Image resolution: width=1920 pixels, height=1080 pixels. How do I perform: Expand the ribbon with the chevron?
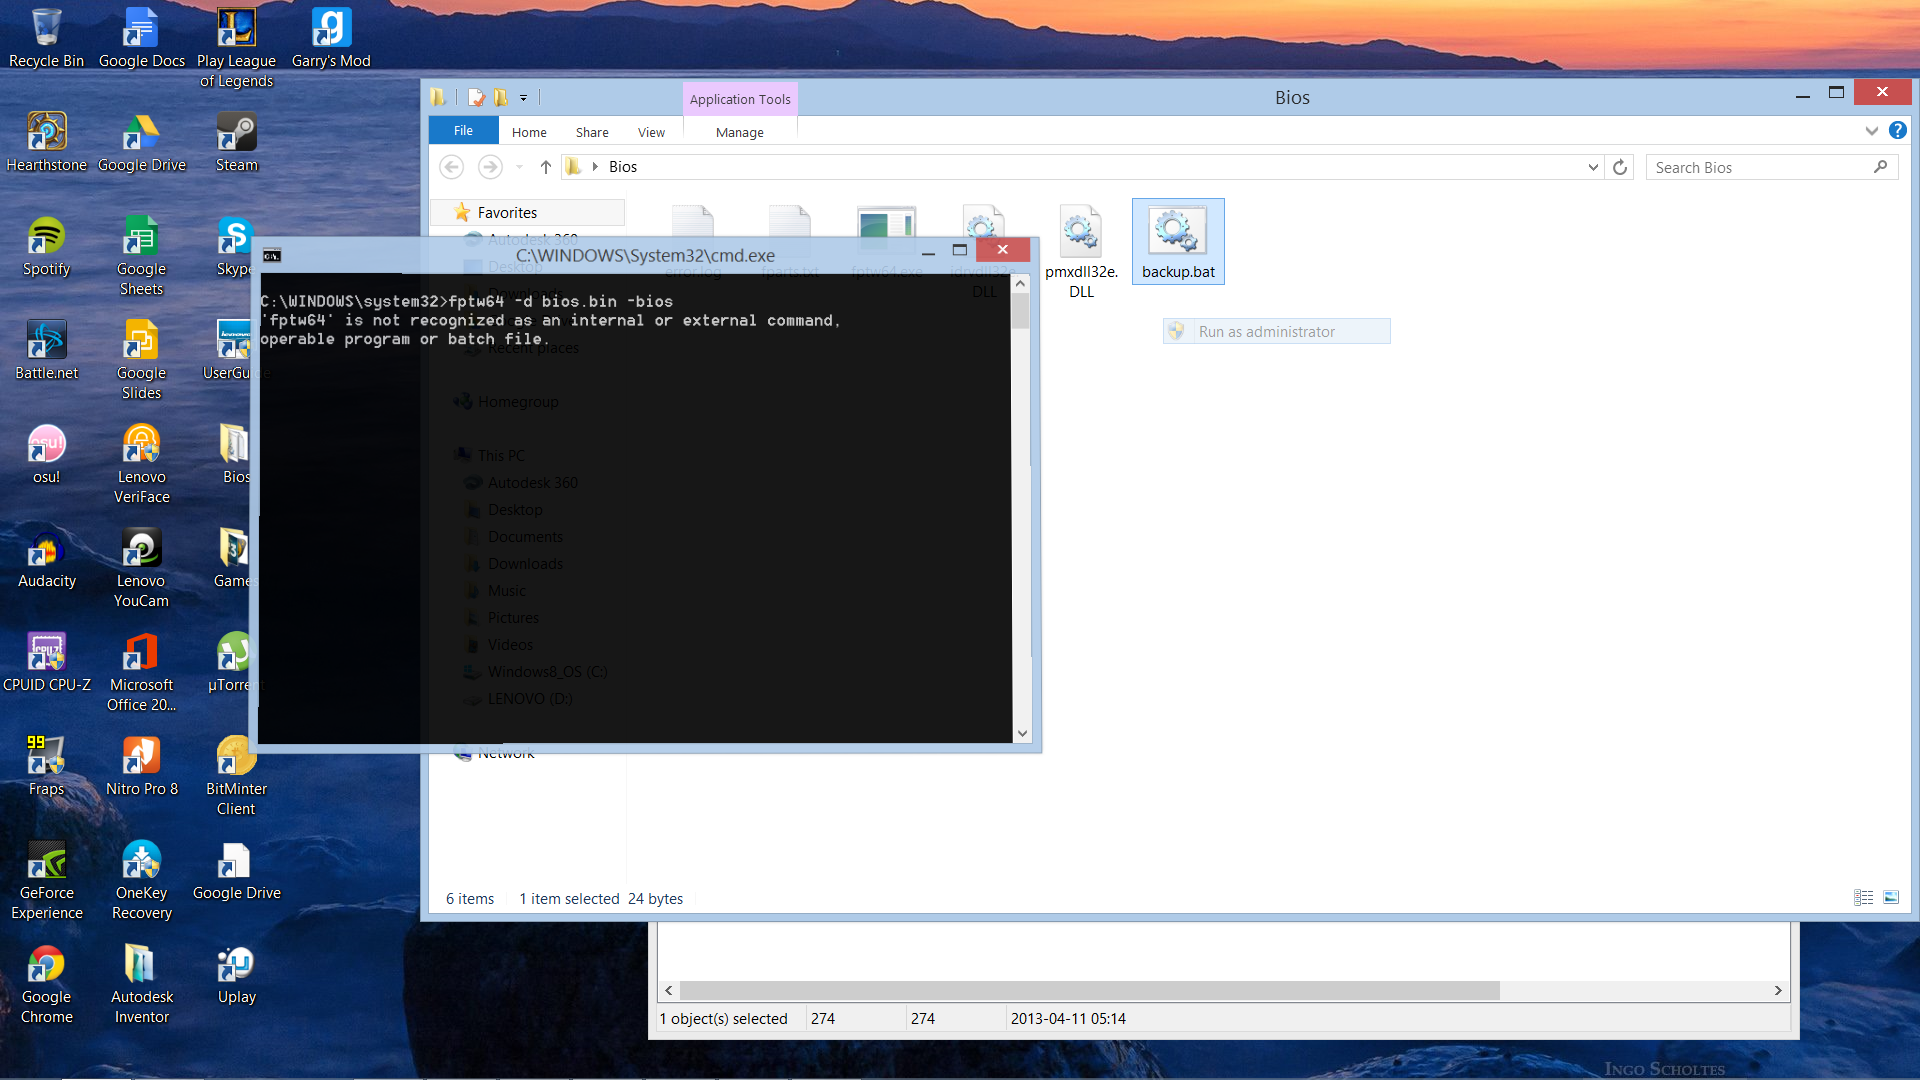[x=1871, y=131]
